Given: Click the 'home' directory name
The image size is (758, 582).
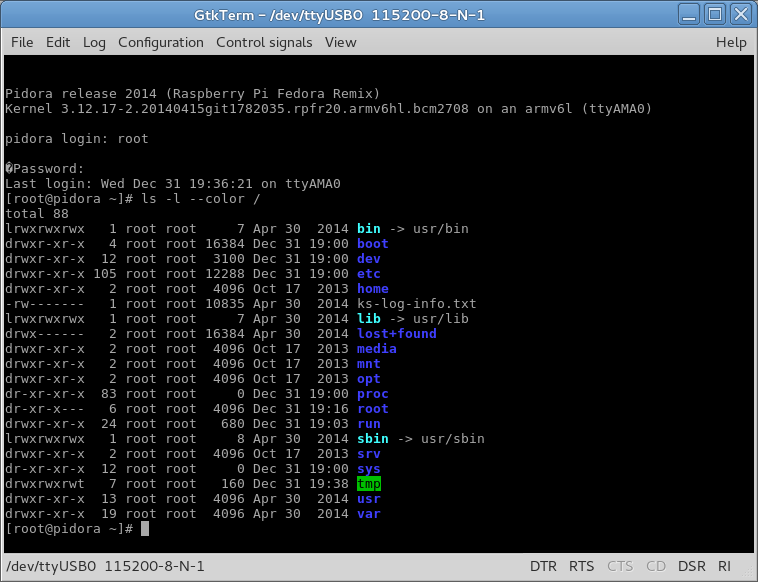Looking at the screenshot, I should point(372,289).
